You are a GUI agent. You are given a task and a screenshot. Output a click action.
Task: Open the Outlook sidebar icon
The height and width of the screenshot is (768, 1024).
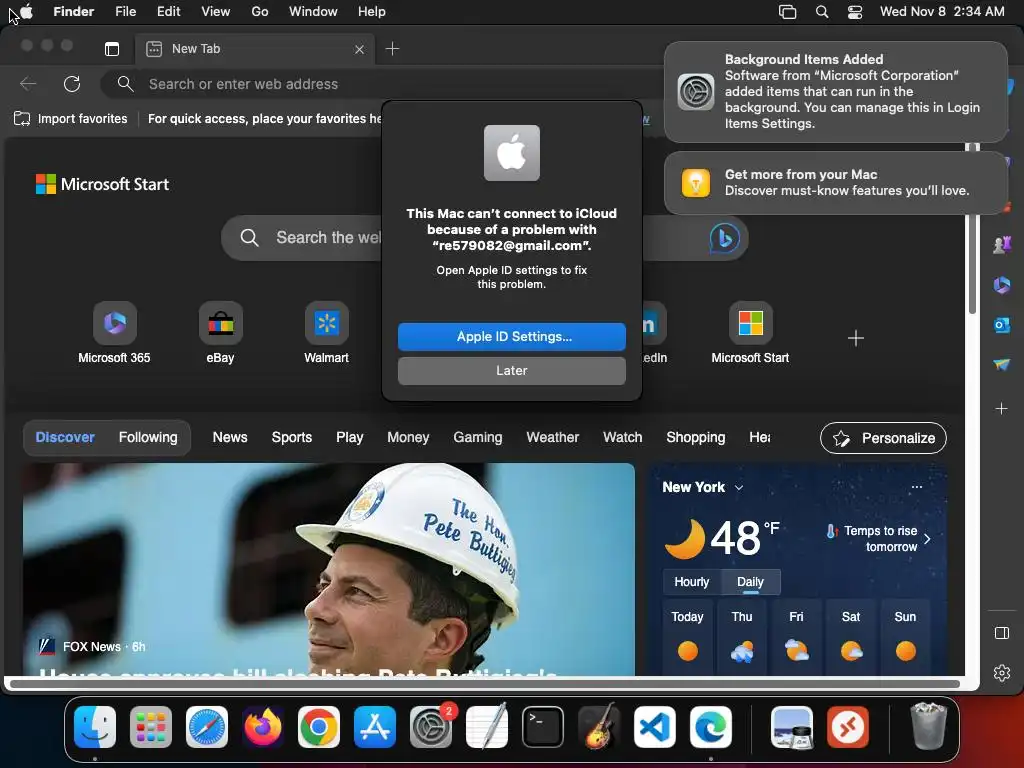coord(1002,324)
